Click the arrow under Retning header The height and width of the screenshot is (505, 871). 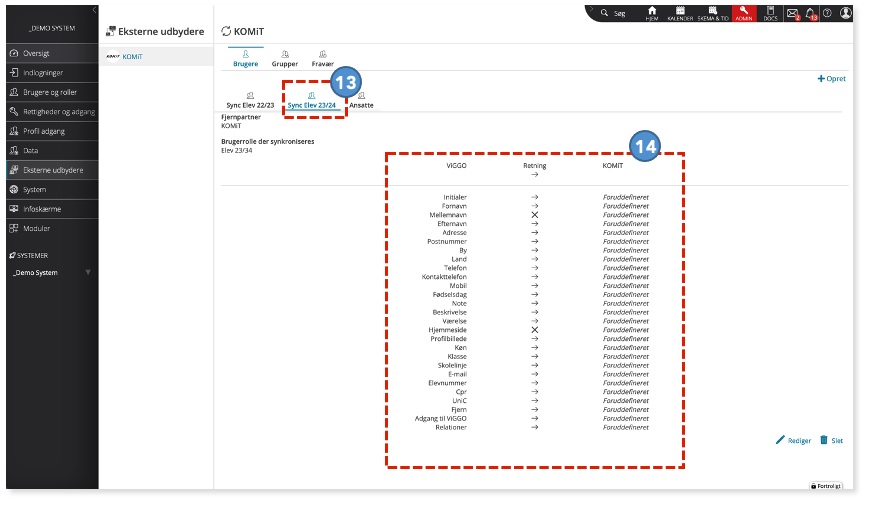534,174
